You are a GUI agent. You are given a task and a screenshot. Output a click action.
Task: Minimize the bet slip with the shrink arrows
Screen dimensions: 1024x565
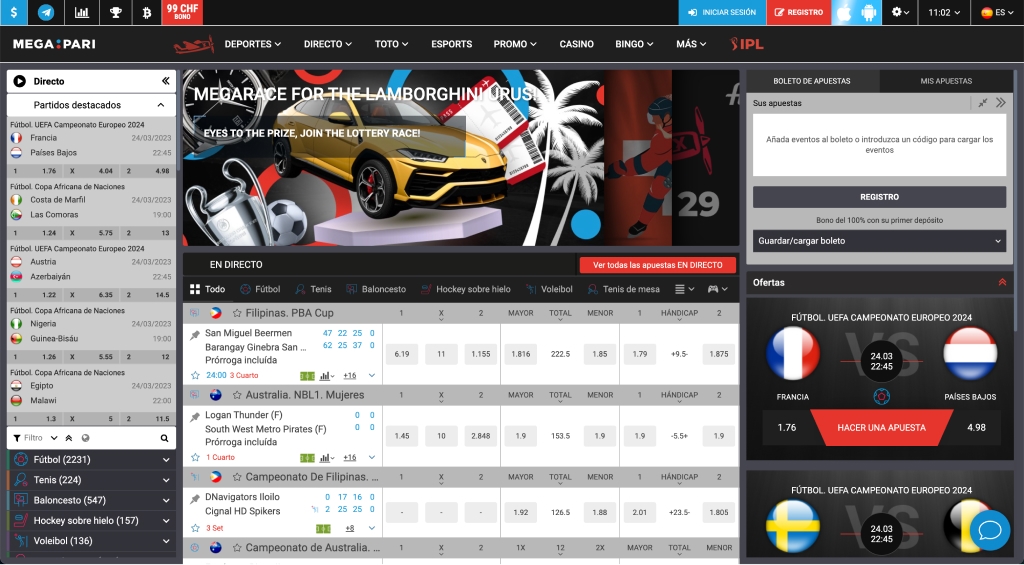tap(983, 103)
